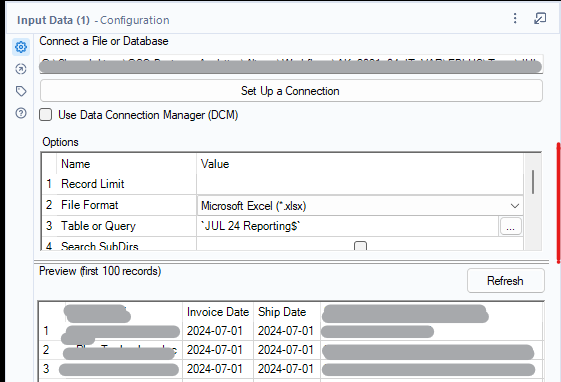This screenshot has width=561, height=382.
Task: Open the Annotation tag icon in sidebar
Action: [x=21, y=91]
